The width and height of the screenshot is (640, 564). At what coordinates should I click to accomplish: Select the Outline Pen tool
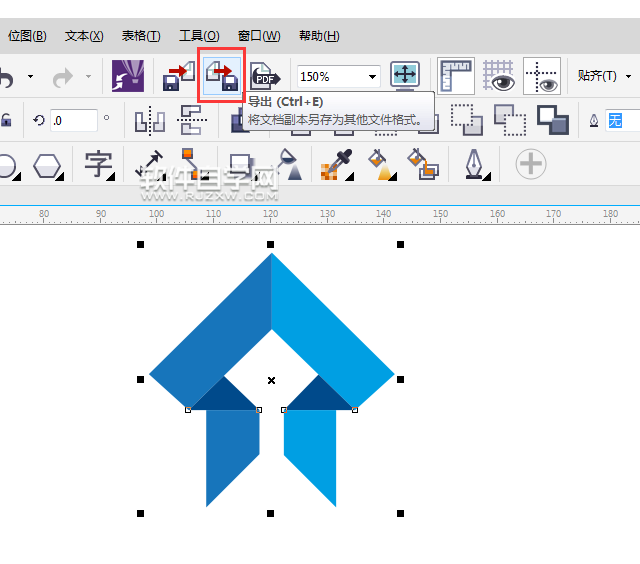coord(473,164)
